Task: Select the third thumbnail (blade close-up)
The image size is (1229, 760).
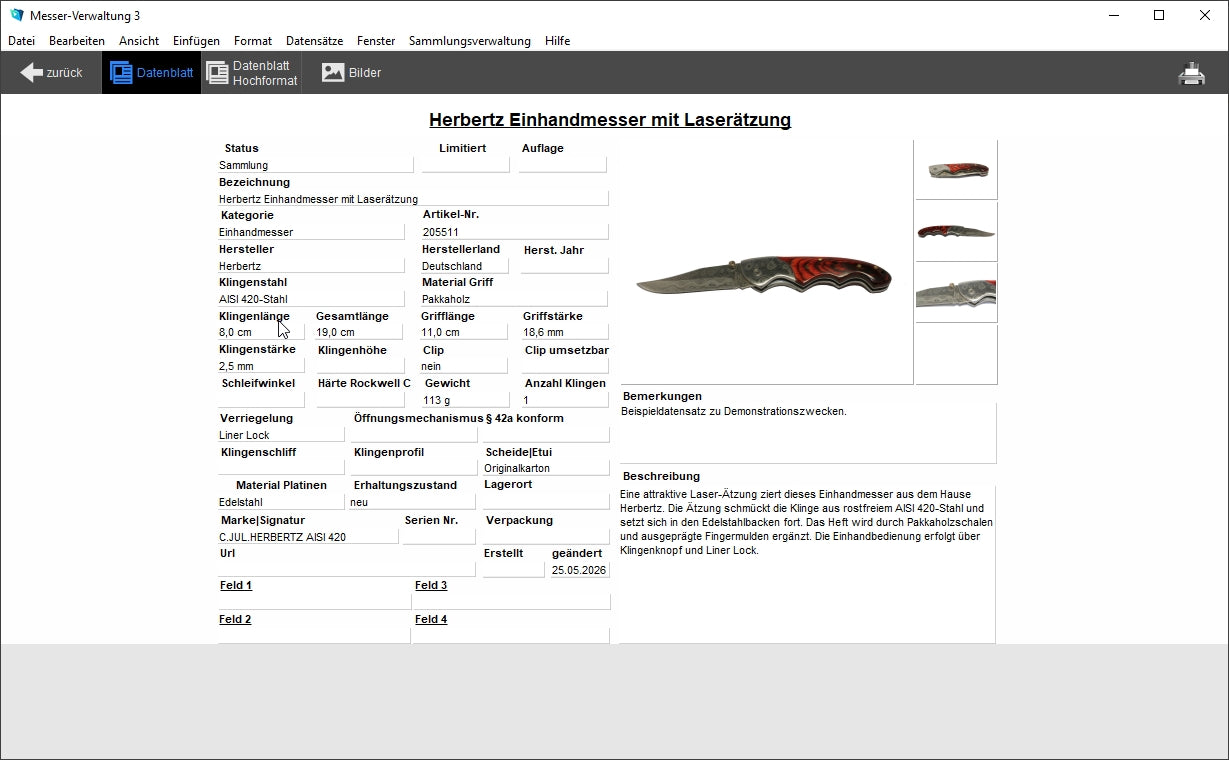Action: point(956,293)
